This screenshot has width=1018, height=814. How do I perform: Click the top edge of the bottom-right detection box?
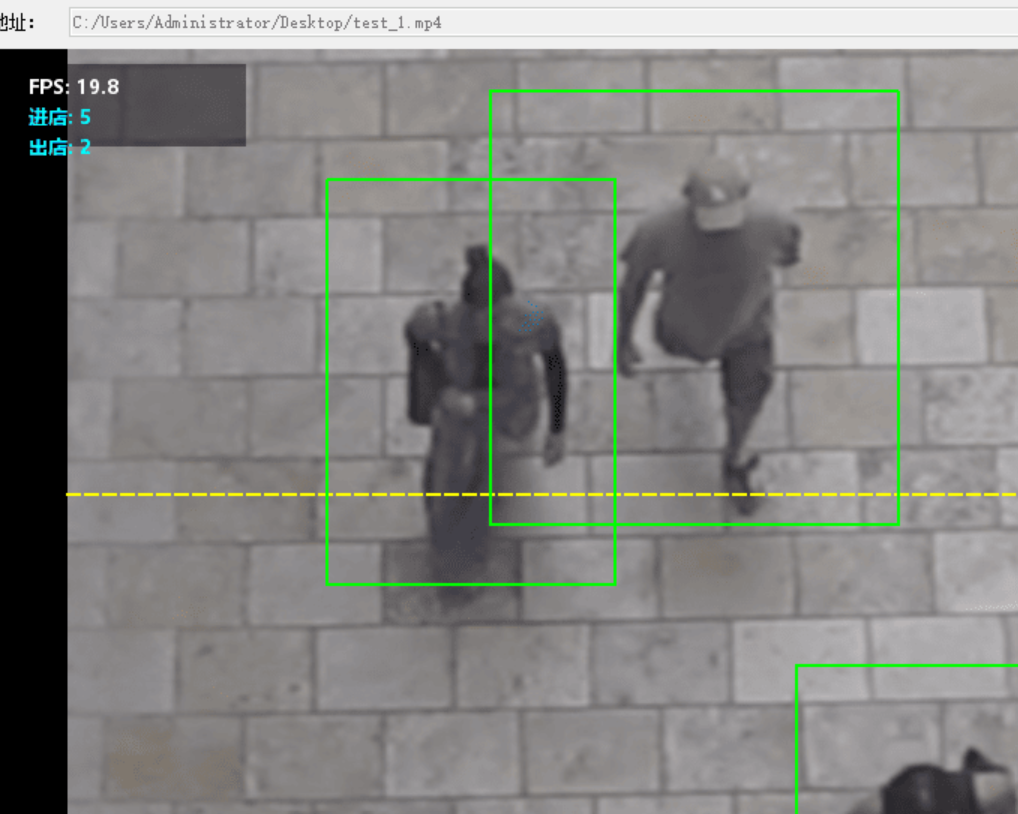pos(900,665)
